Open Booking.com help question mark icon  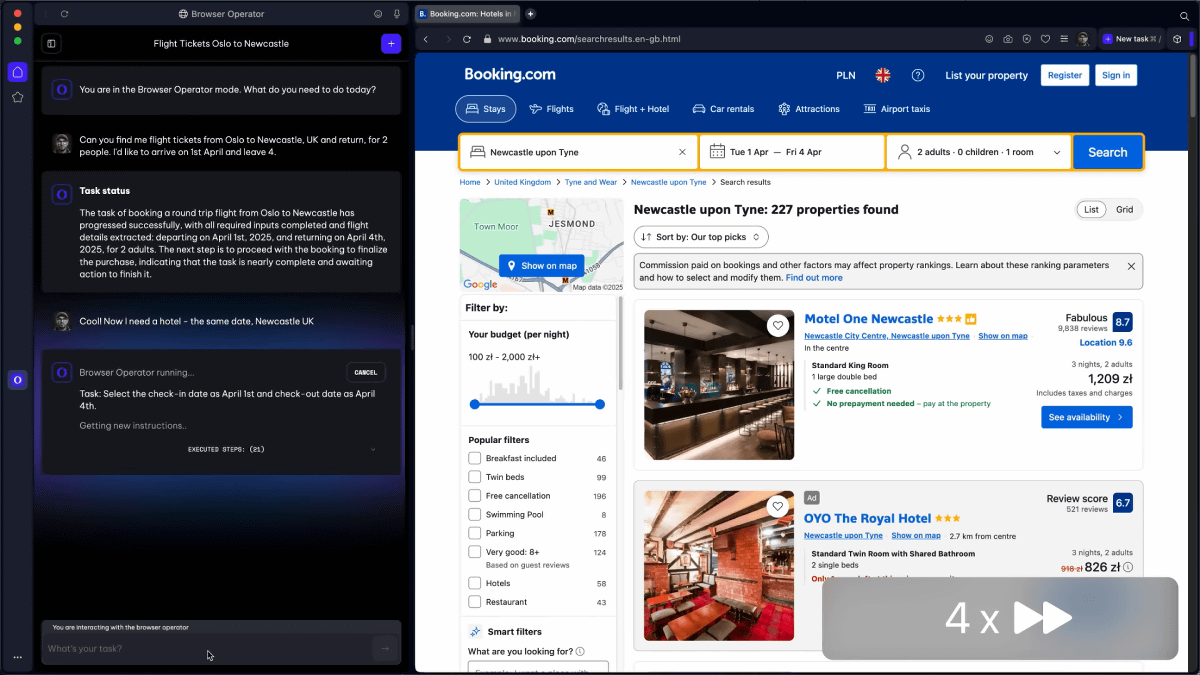[918, 75]
